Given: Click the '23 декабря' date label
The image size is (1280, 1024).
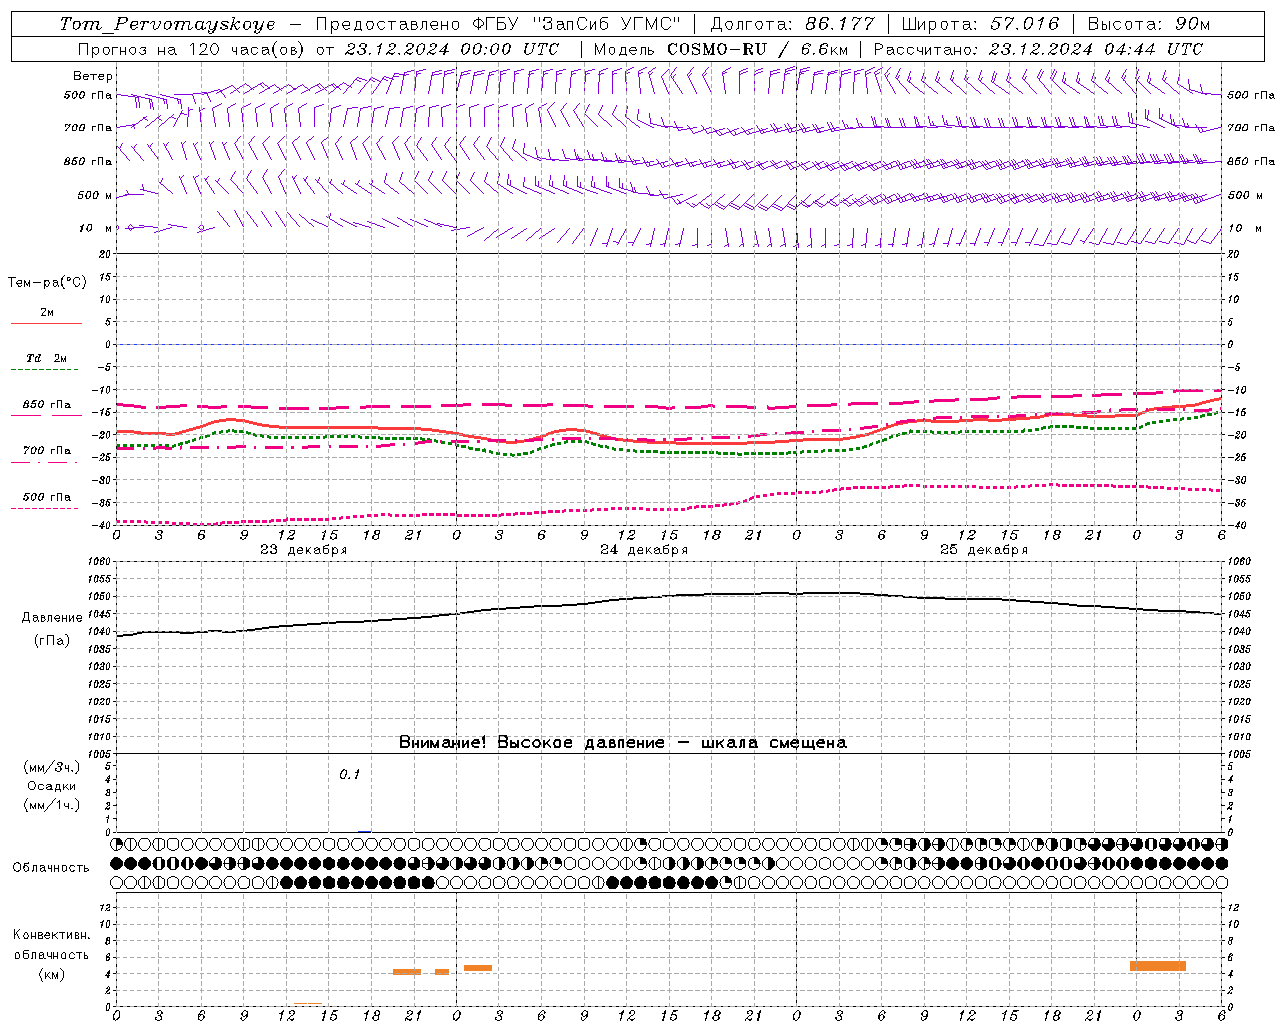Looking at the screenshot, I should coord(304,550).
